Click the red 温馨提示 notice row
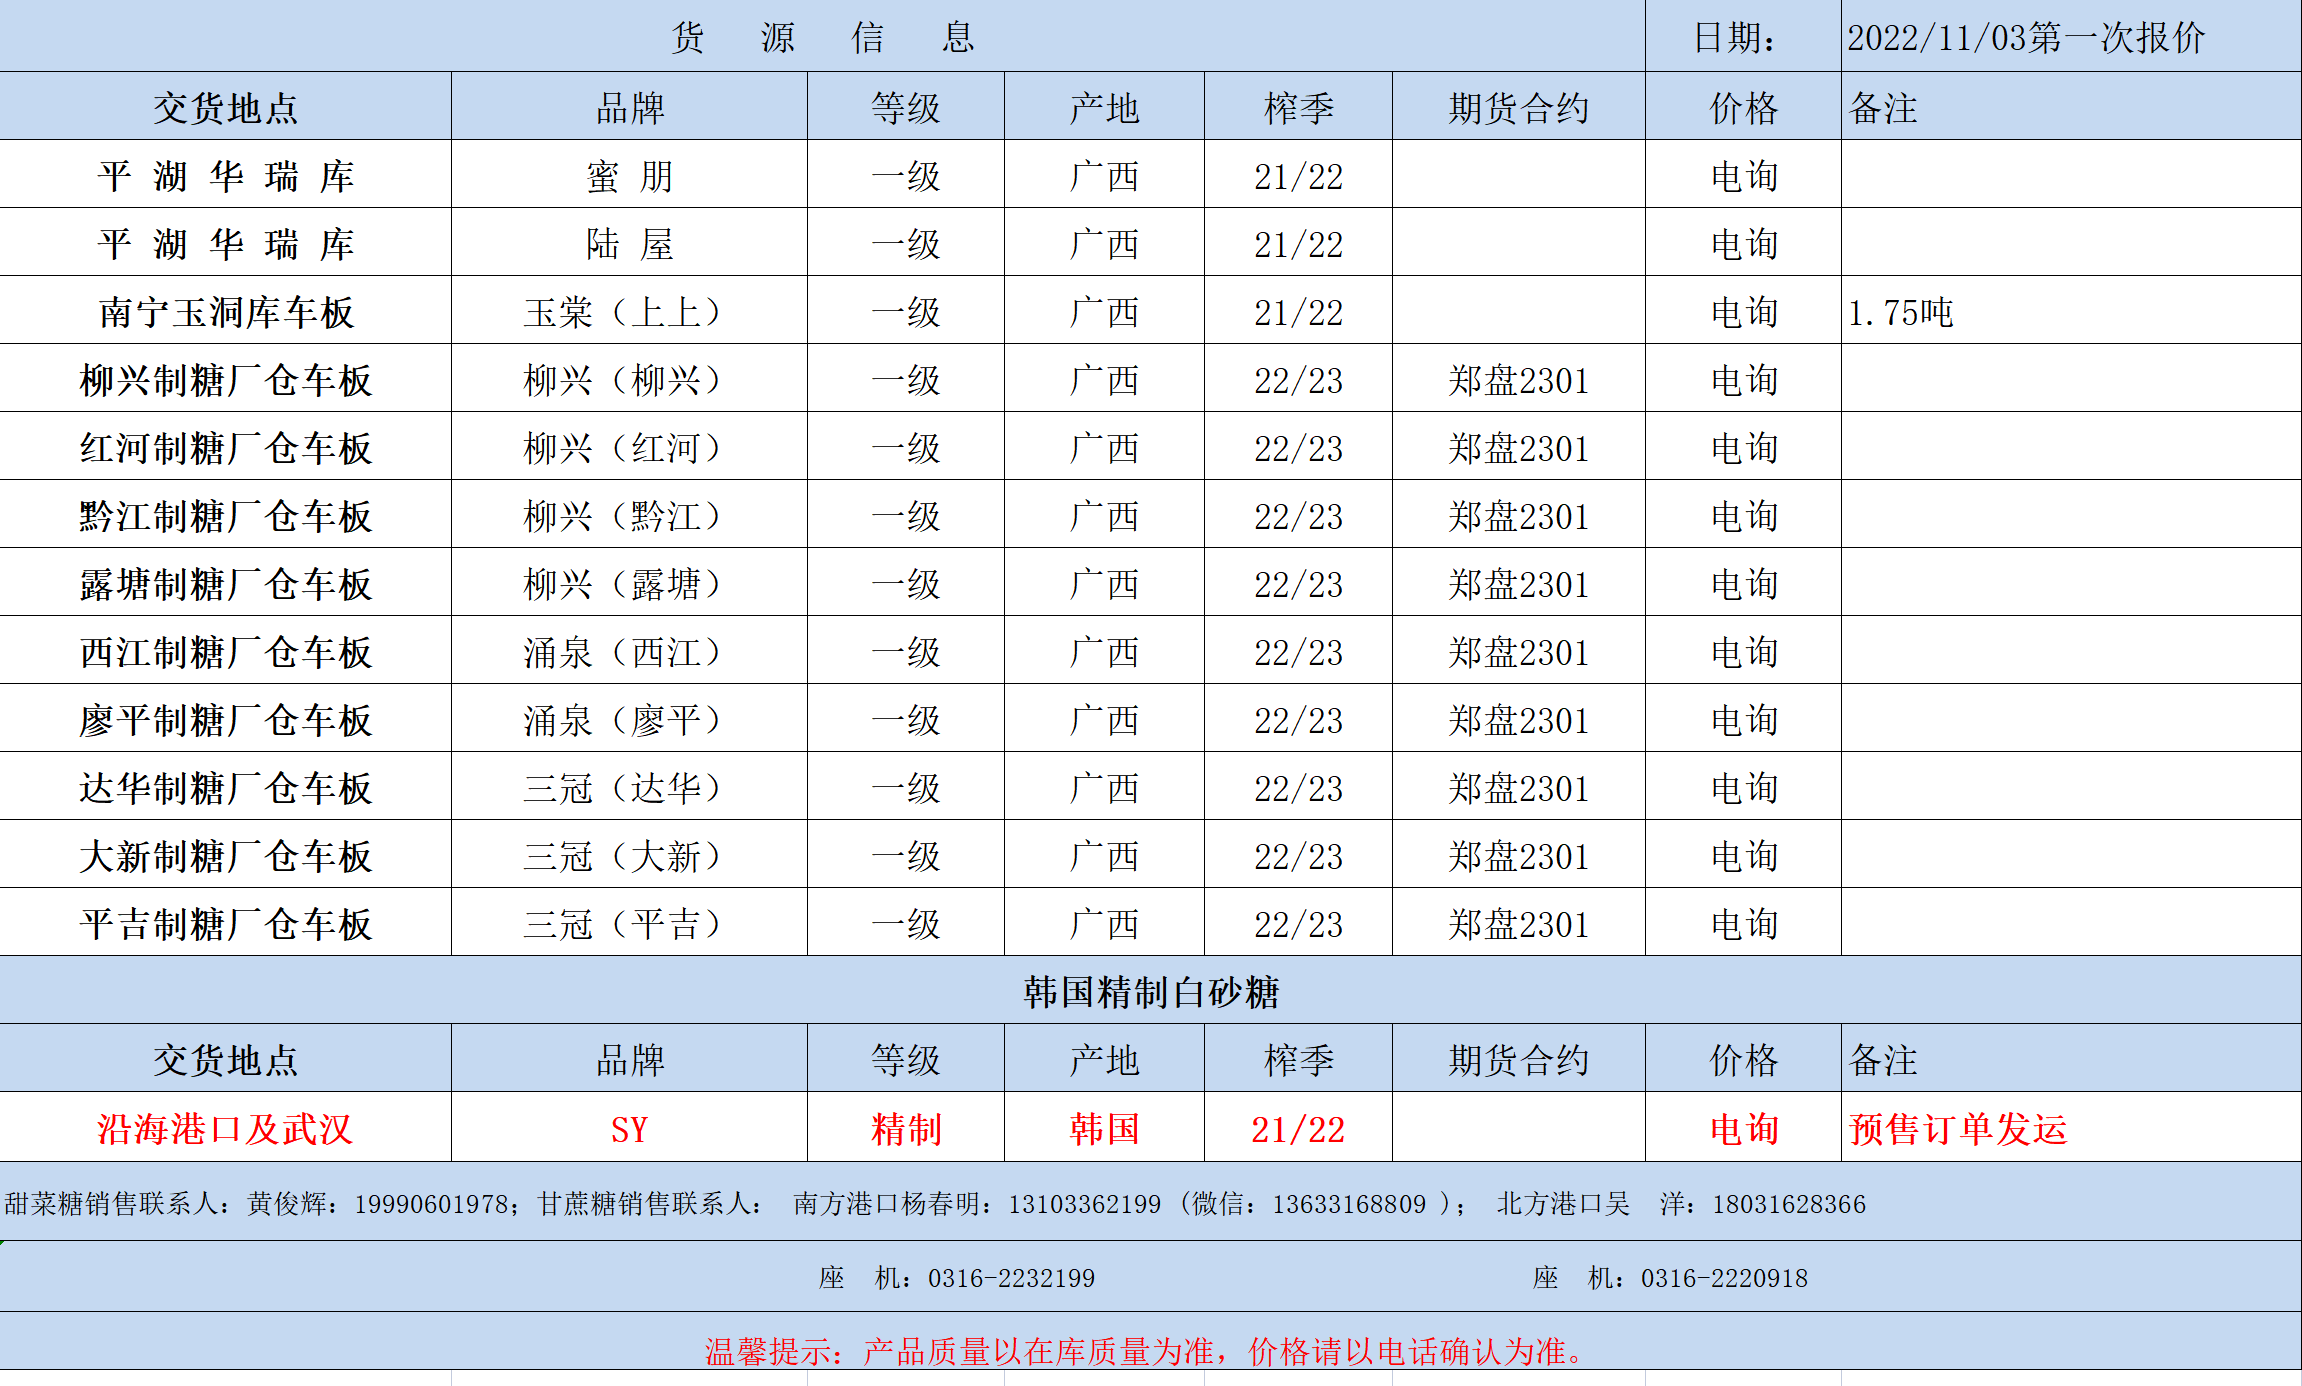 1146,1351
